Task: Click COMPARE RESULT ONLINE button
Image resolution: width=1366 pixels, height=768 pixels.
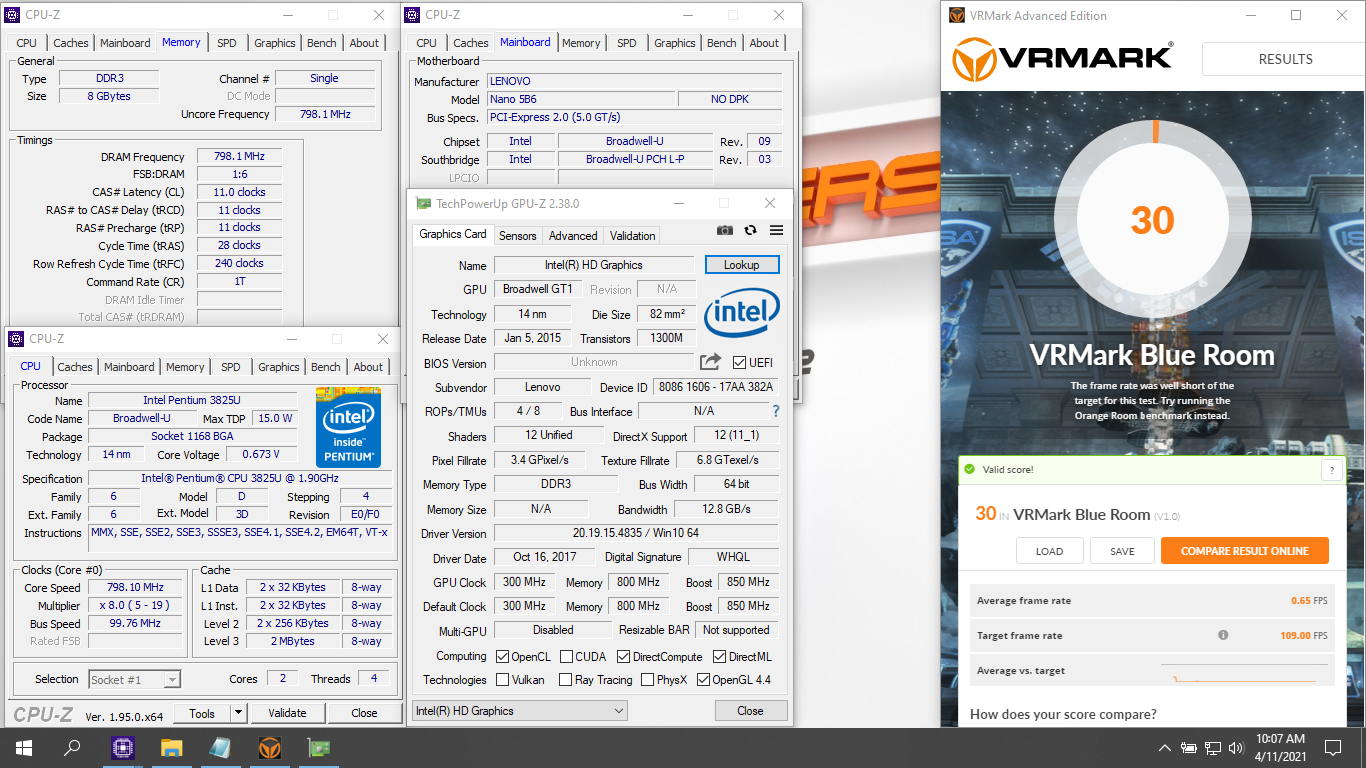Action: pos(1245,551)
